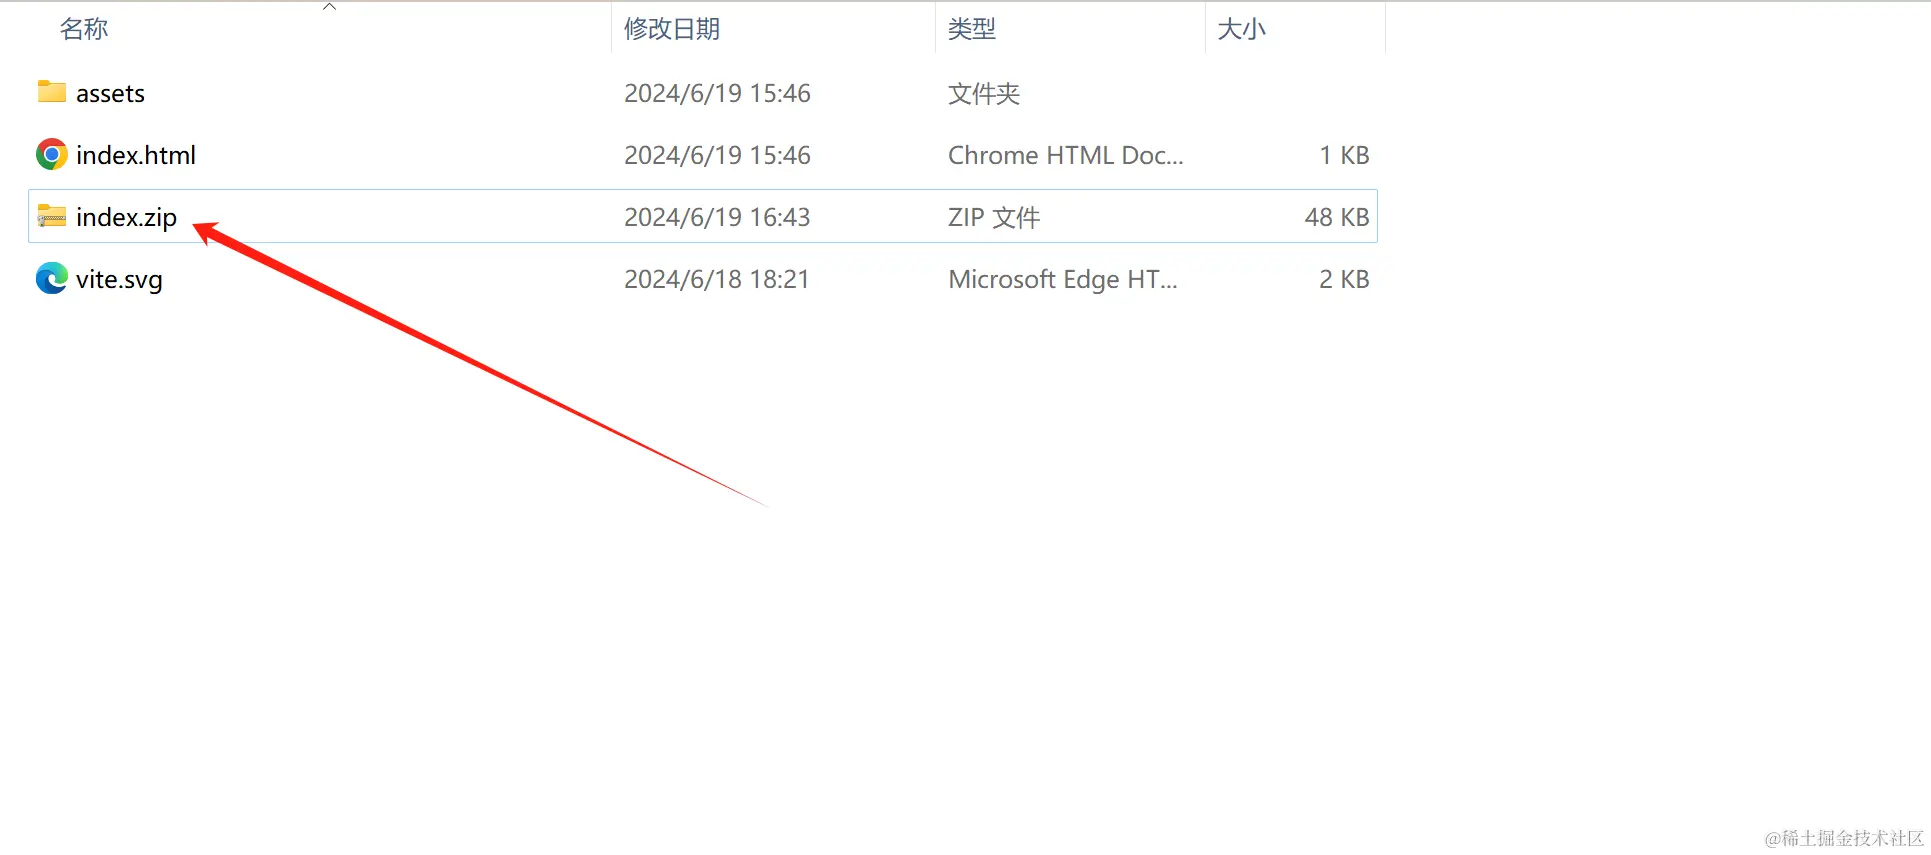This screenshot has width=1931, height=855.
Task: Click the assets folder icon
Action: [52, 92]
